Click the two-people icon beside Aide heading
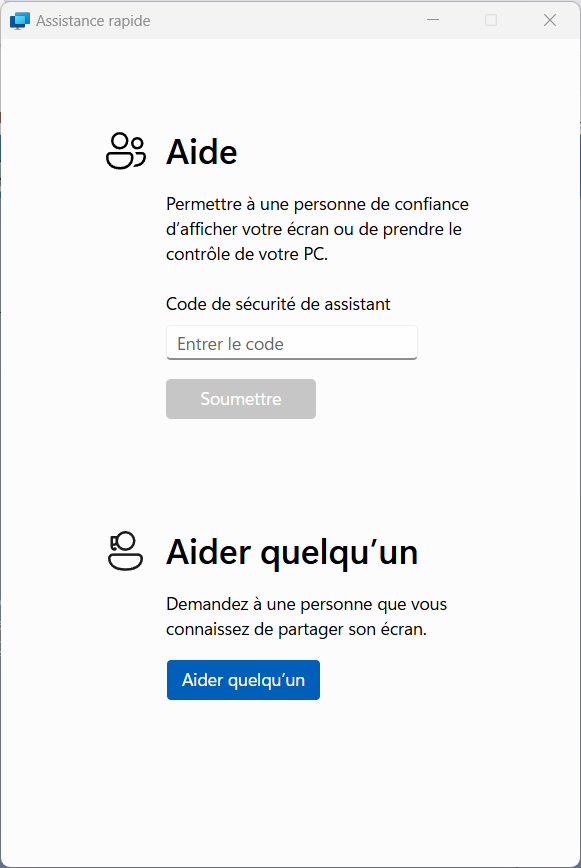The image size is (581, 868). [126, 151]
